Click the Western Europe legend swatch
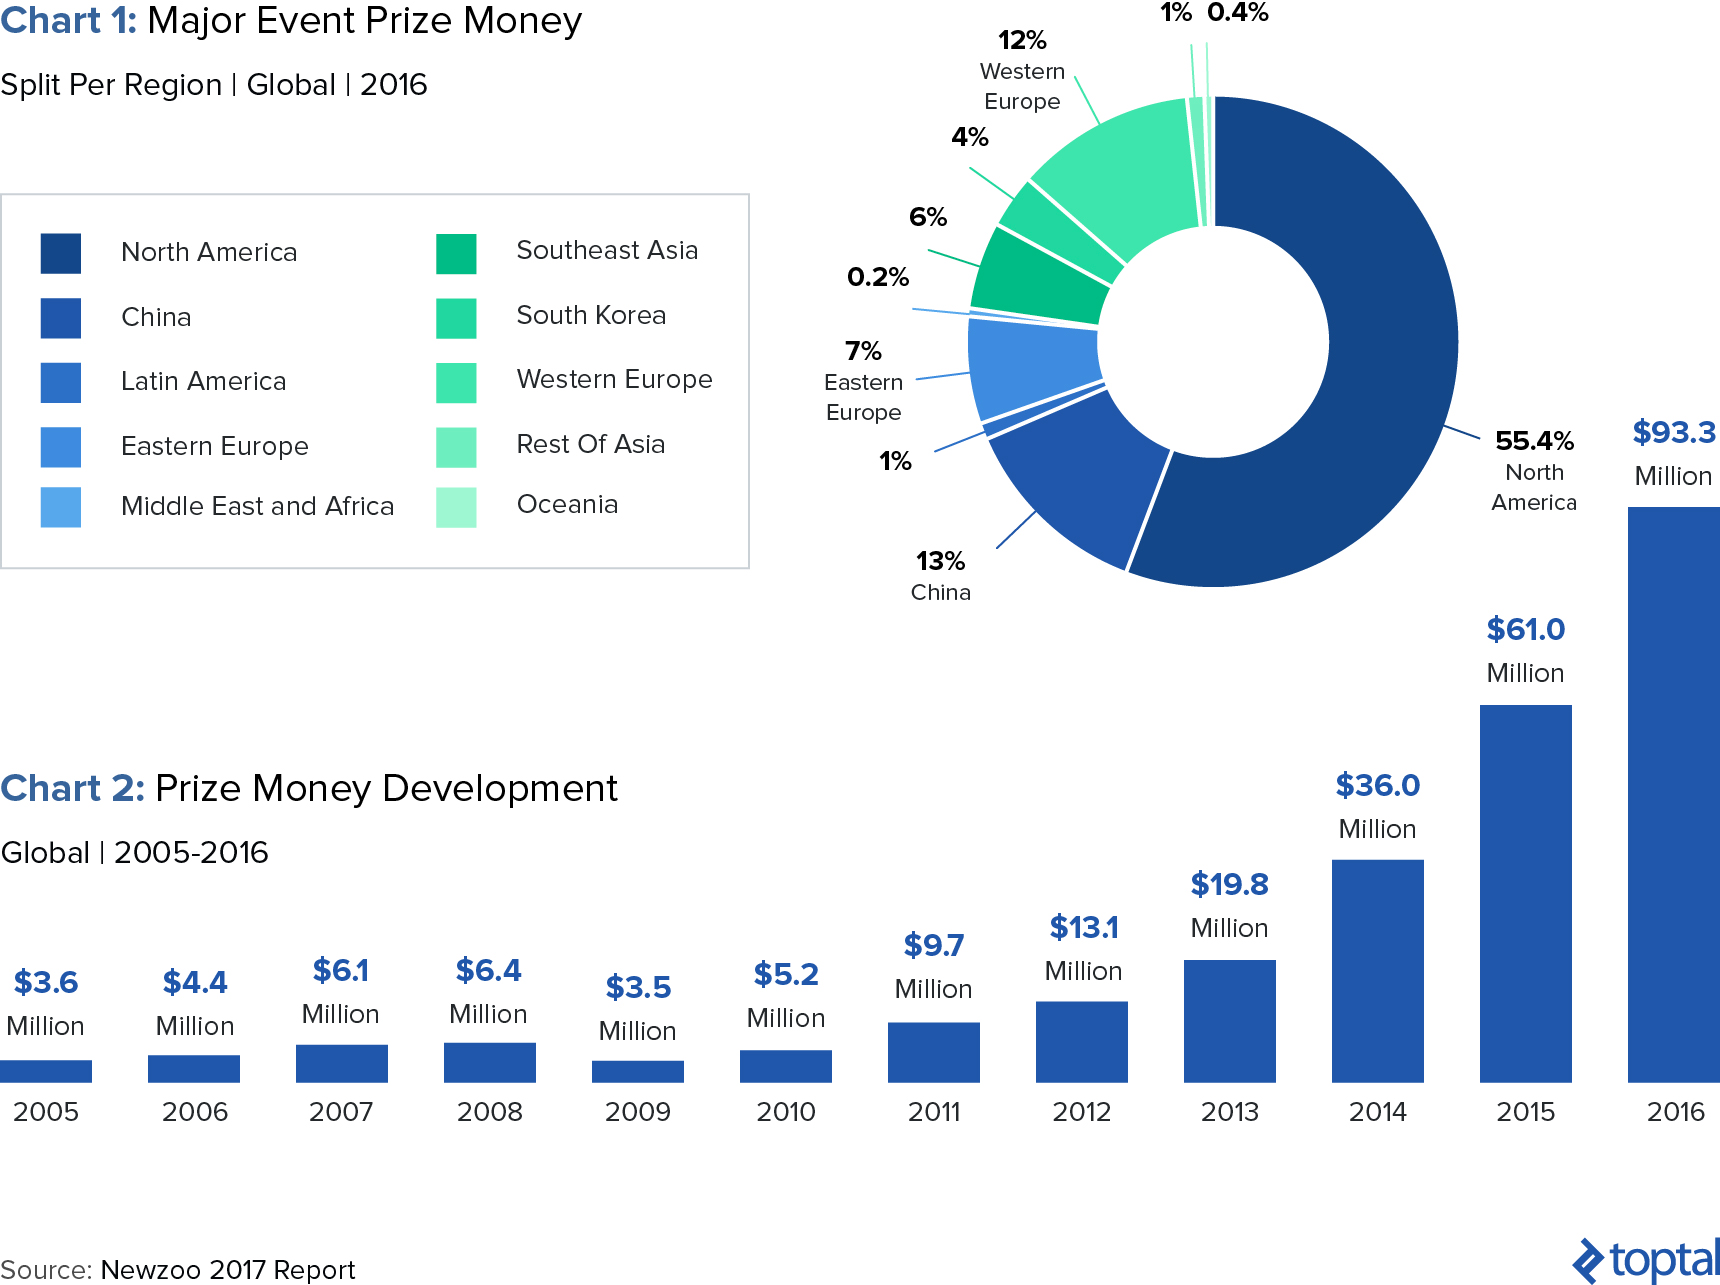 tap(456, 382)
